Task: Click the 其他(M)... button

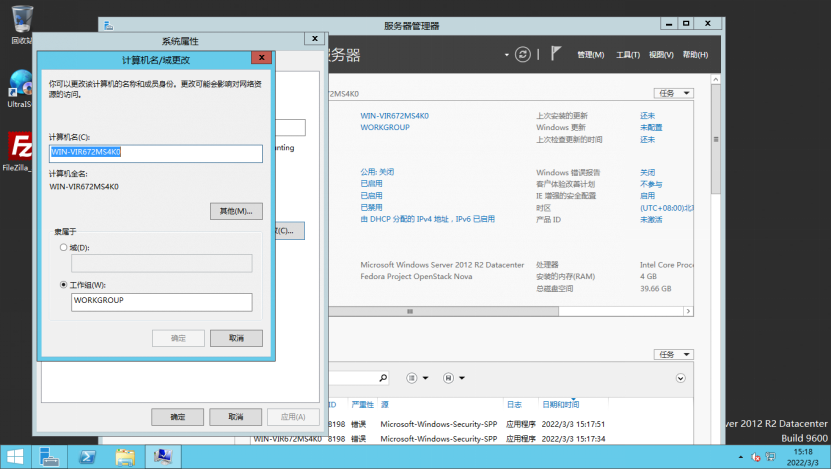Action: pos(236,211)
